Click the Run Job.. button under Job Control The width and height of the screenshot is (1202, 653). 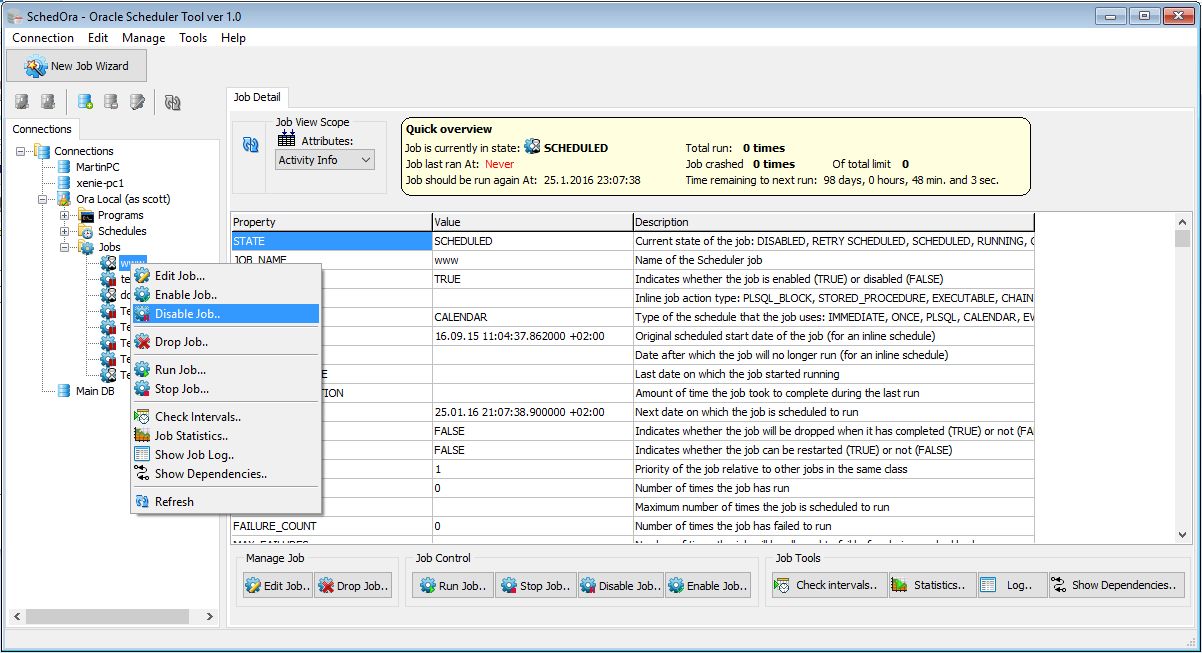(x=453, y=586)
